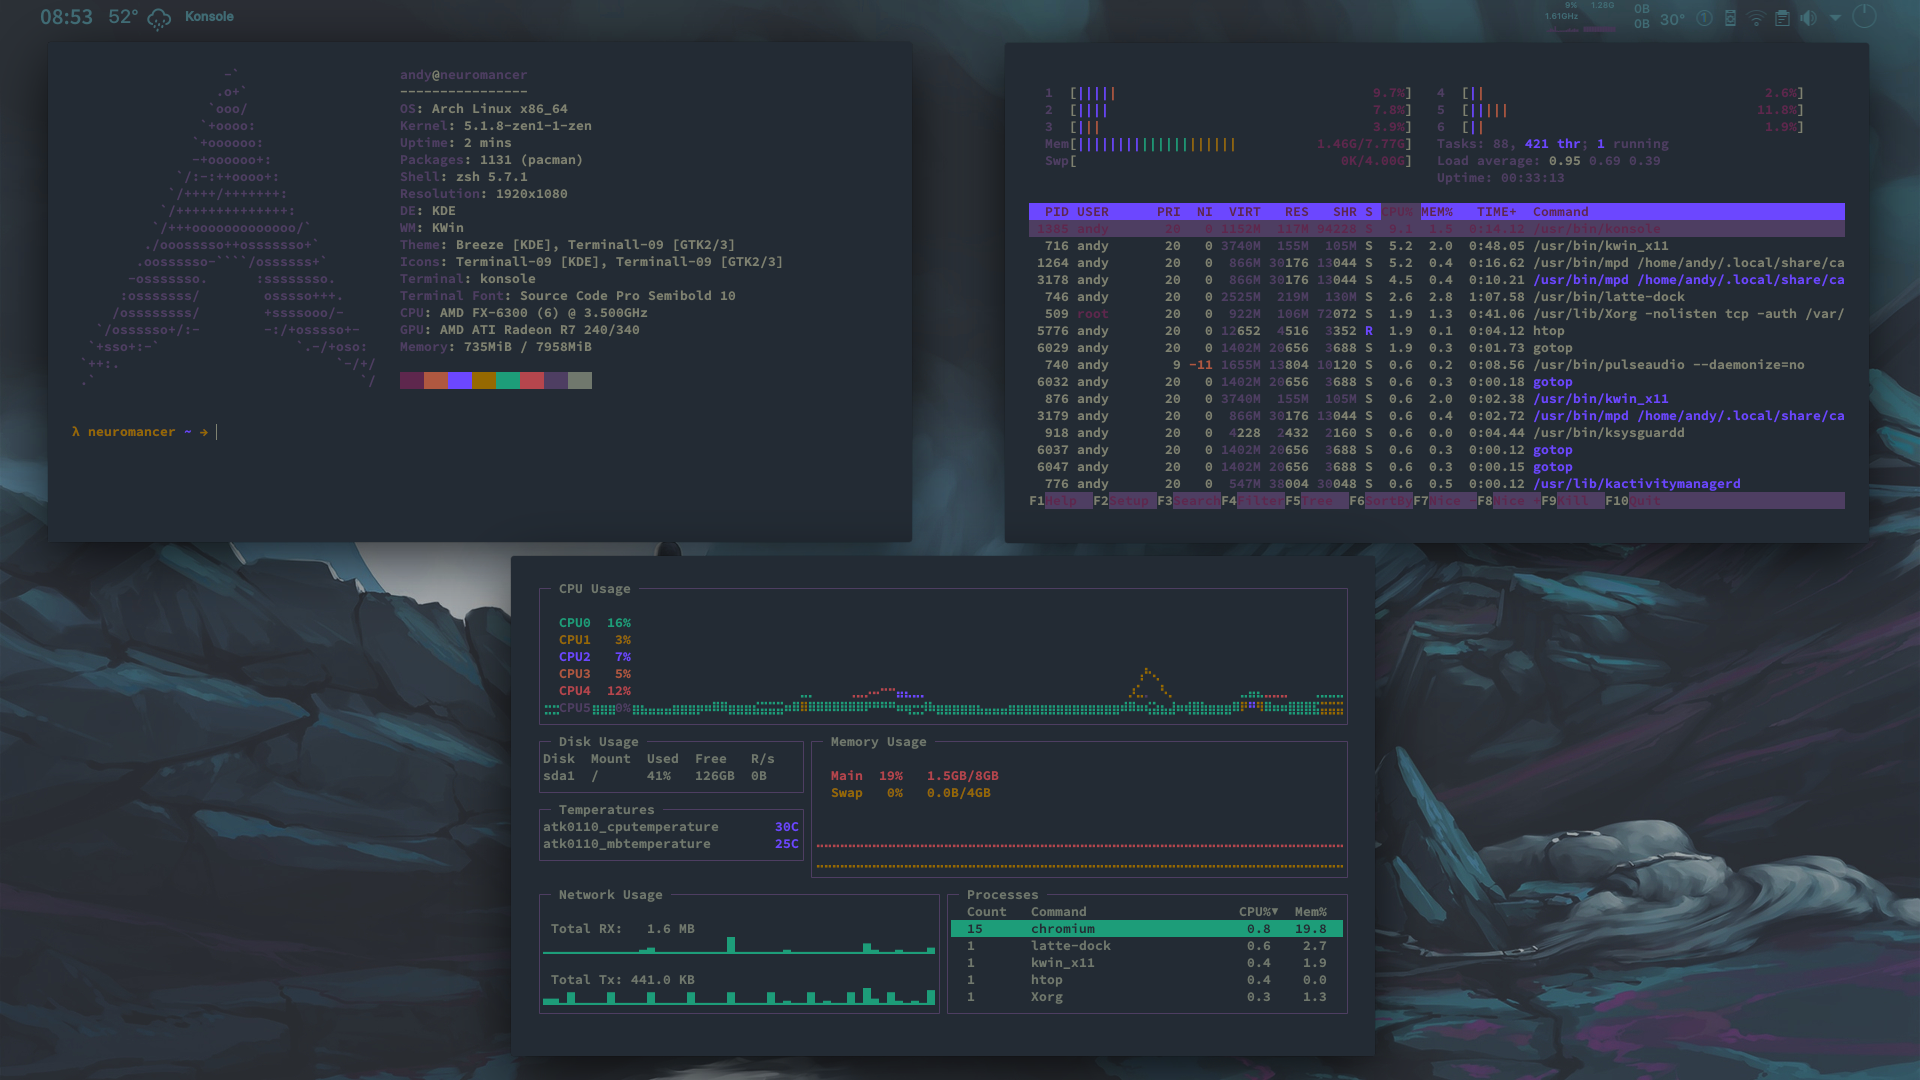The image size is (1920, 1080).
Task: Click atk0110_mbtemperature entry in gotop
Action: 671,844
